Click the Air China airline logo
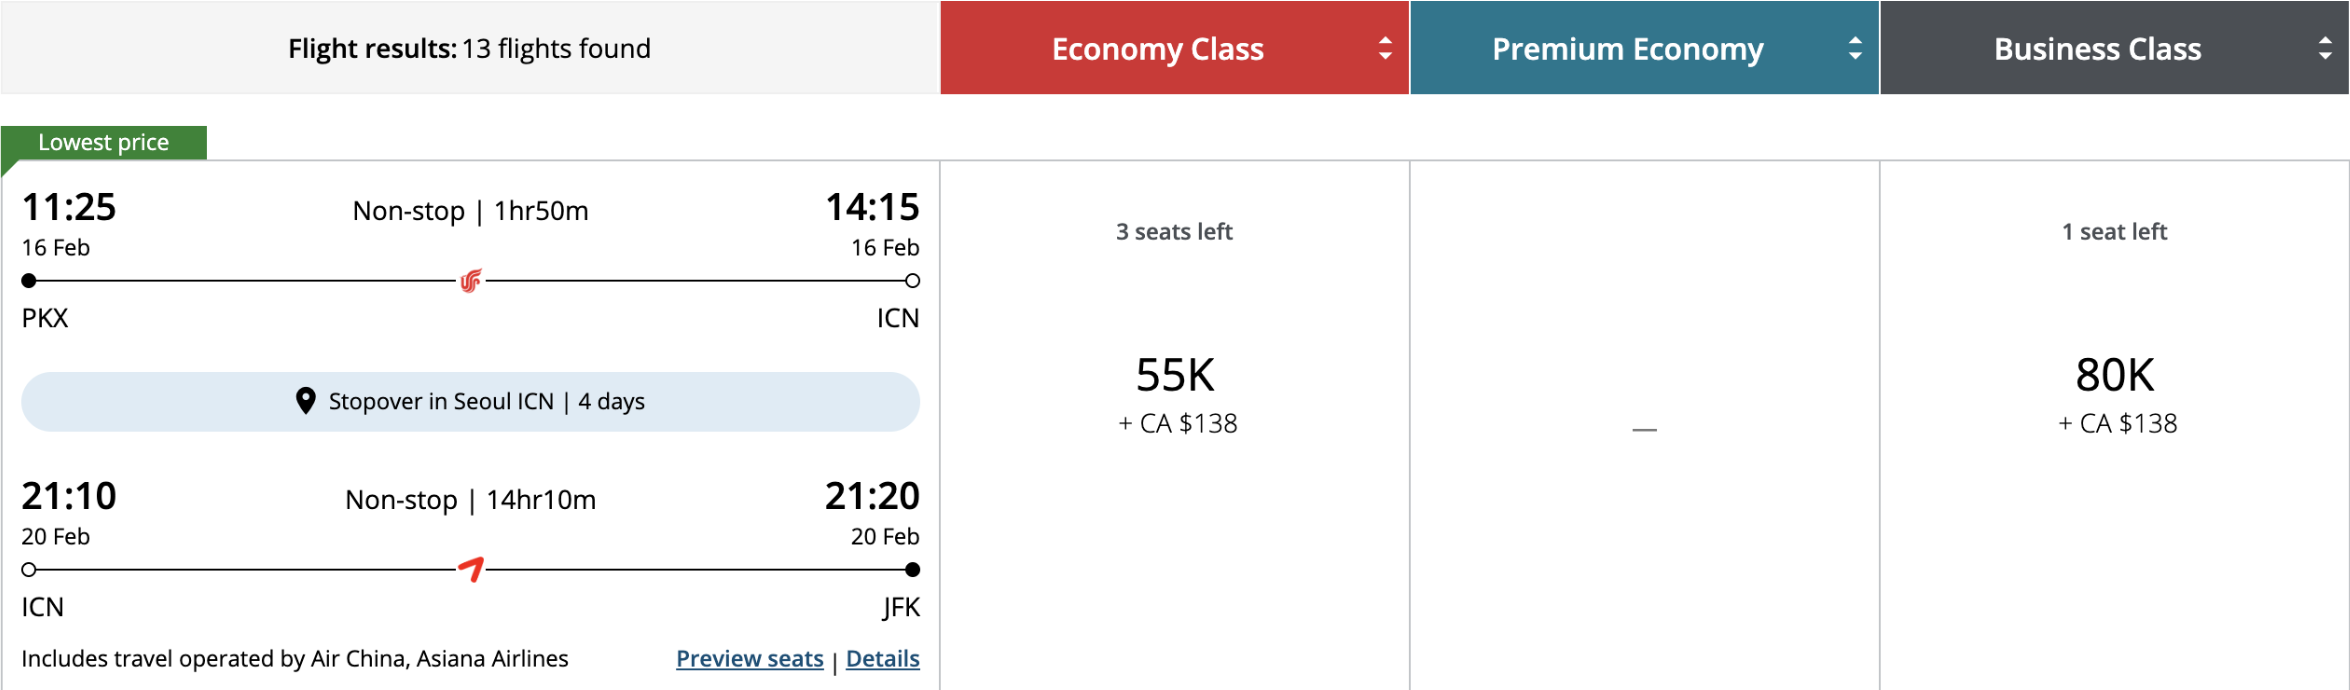 coord(471,281)
